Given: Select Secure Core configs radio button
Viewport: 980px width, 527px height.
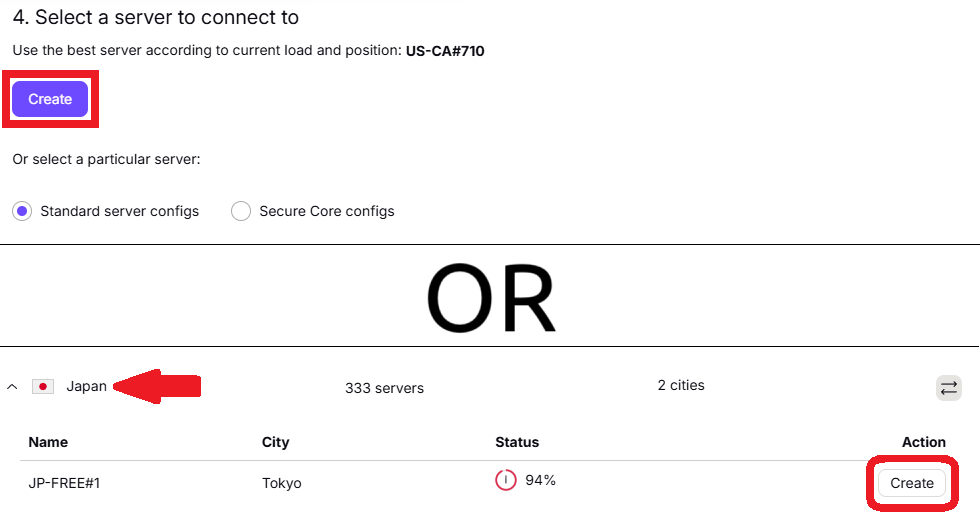Looking at the screenshot, I should pos(241,211).
